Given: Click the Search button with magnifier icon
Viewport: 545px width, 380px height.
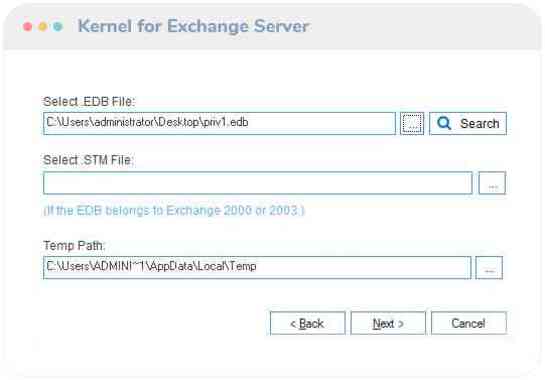Looking at the screenshot, I should pos(468,123).
